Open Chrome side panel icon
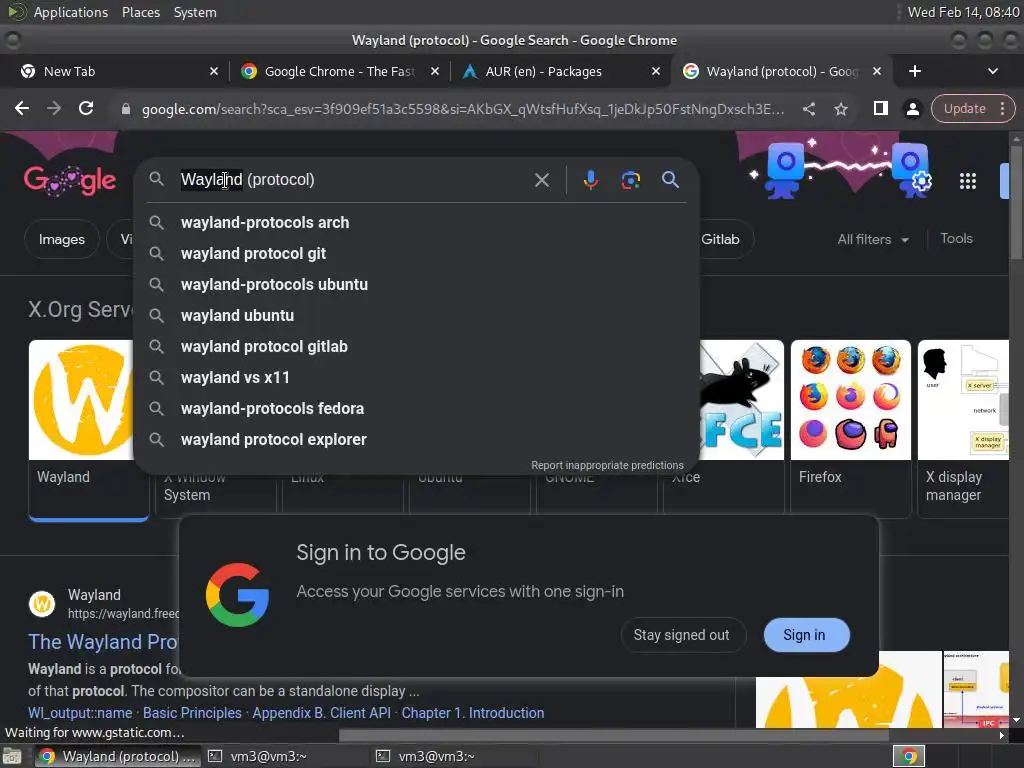1024x768 pixels. pos(880,108)
